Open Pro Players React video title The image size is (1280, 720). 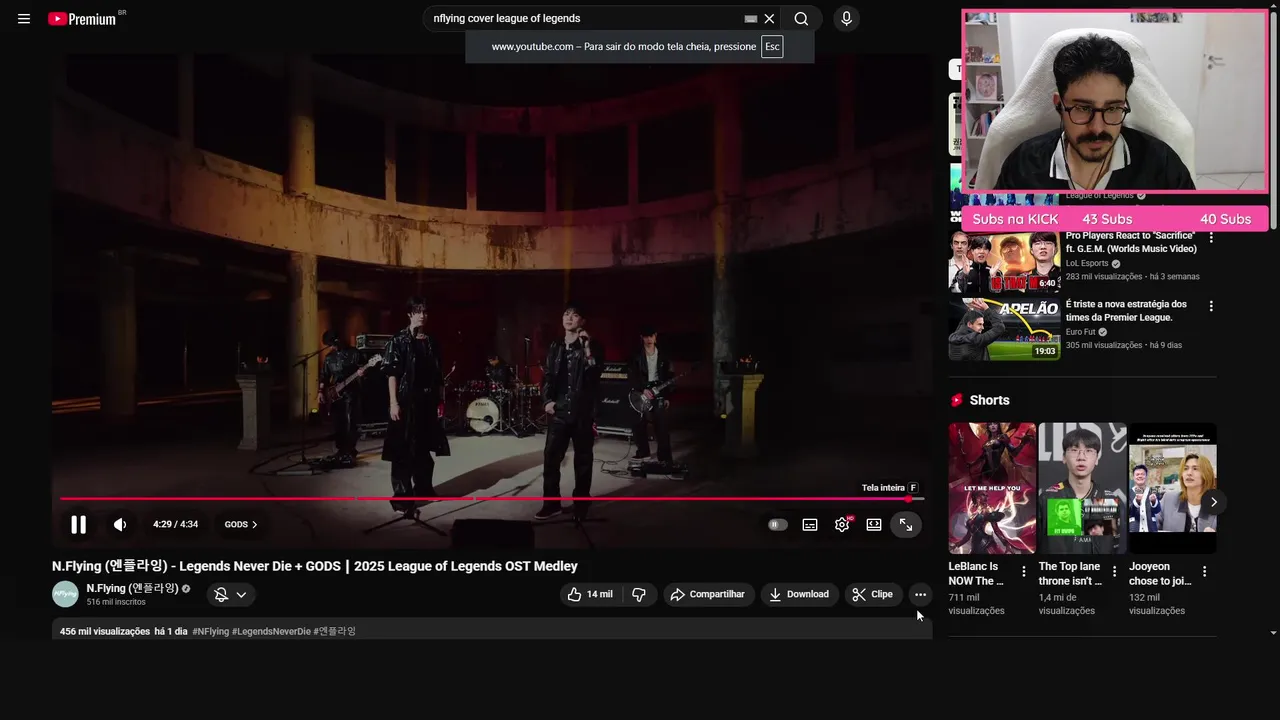pyautogui.click(x=1131, y=242)
